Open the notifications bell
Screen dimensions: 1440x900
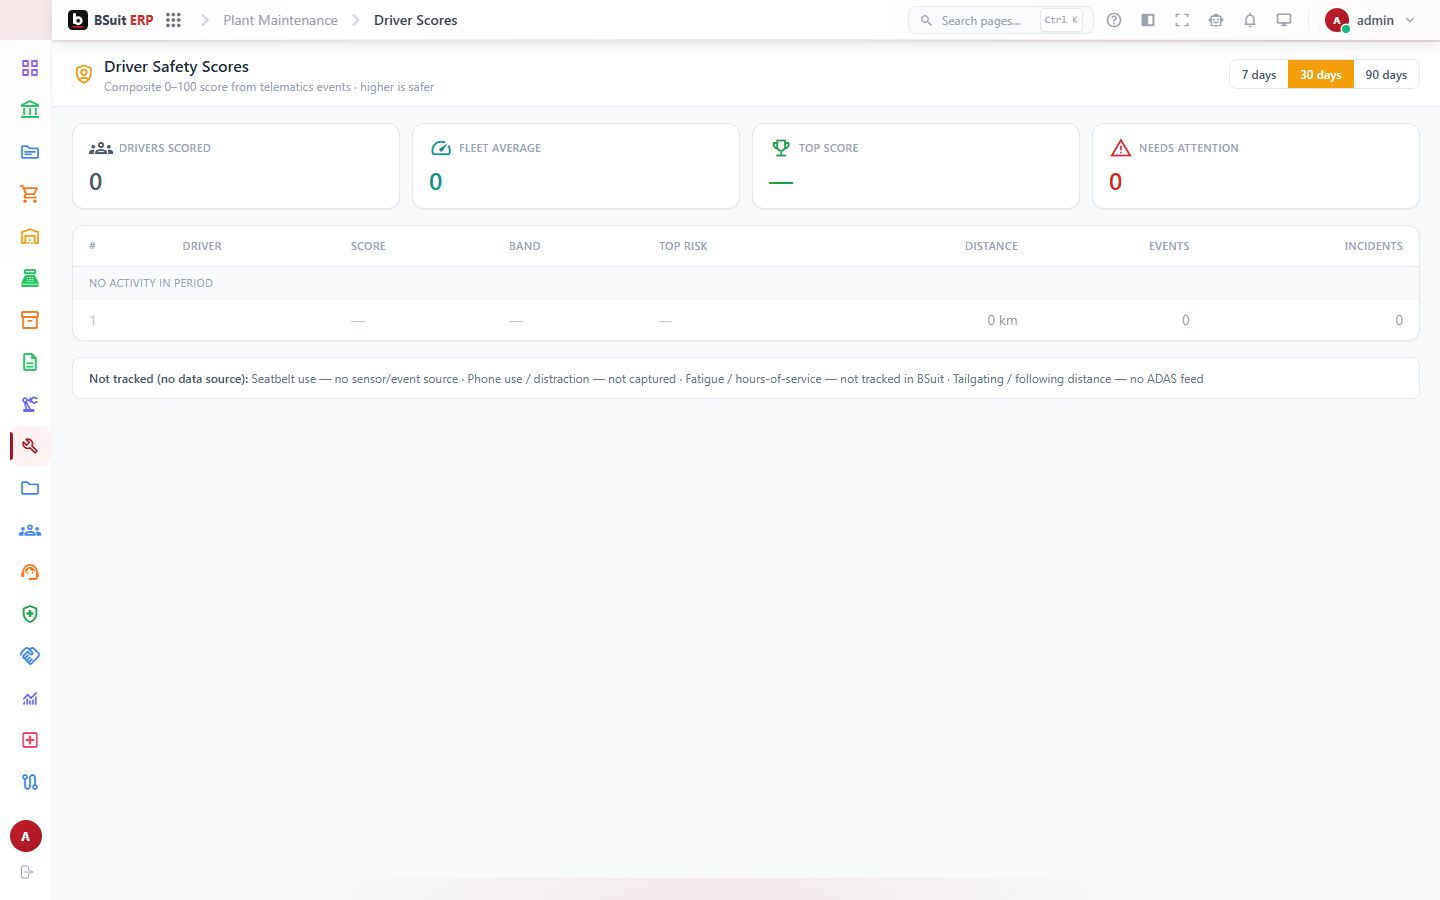pyautogui.click(x=1250, y=20)
